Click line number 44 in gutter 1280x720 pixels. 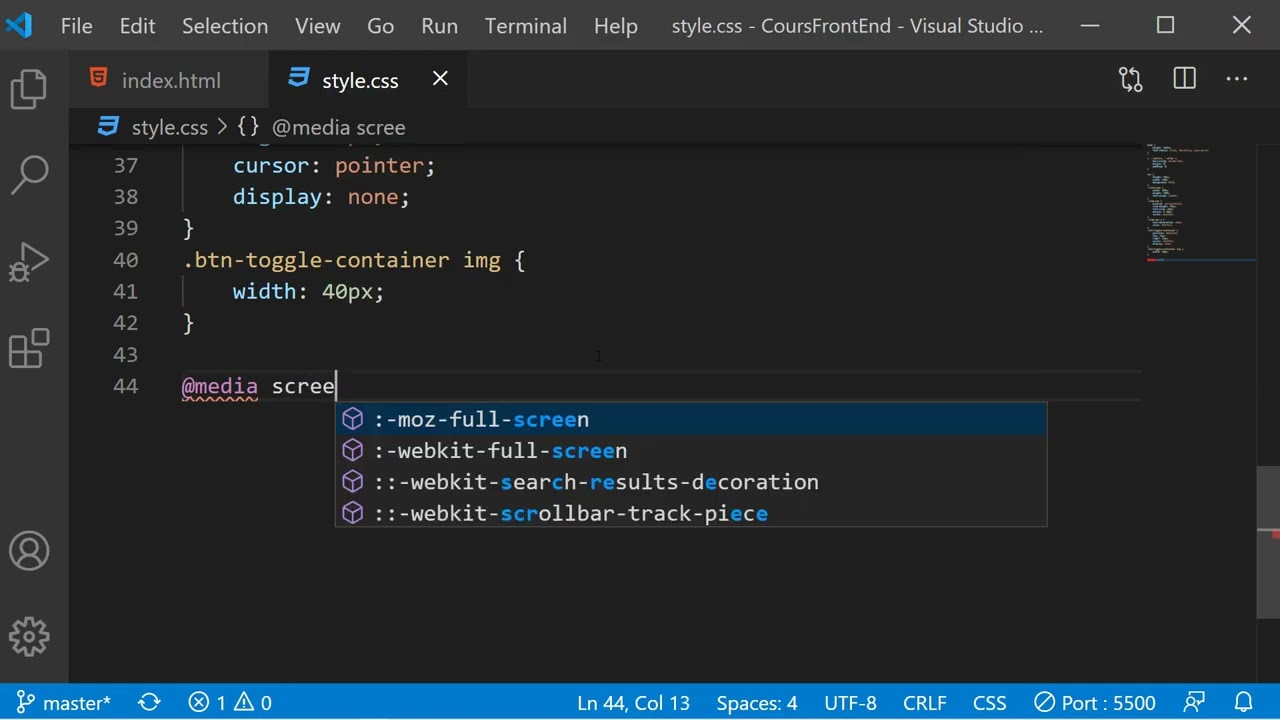click(x=125, y=386)
